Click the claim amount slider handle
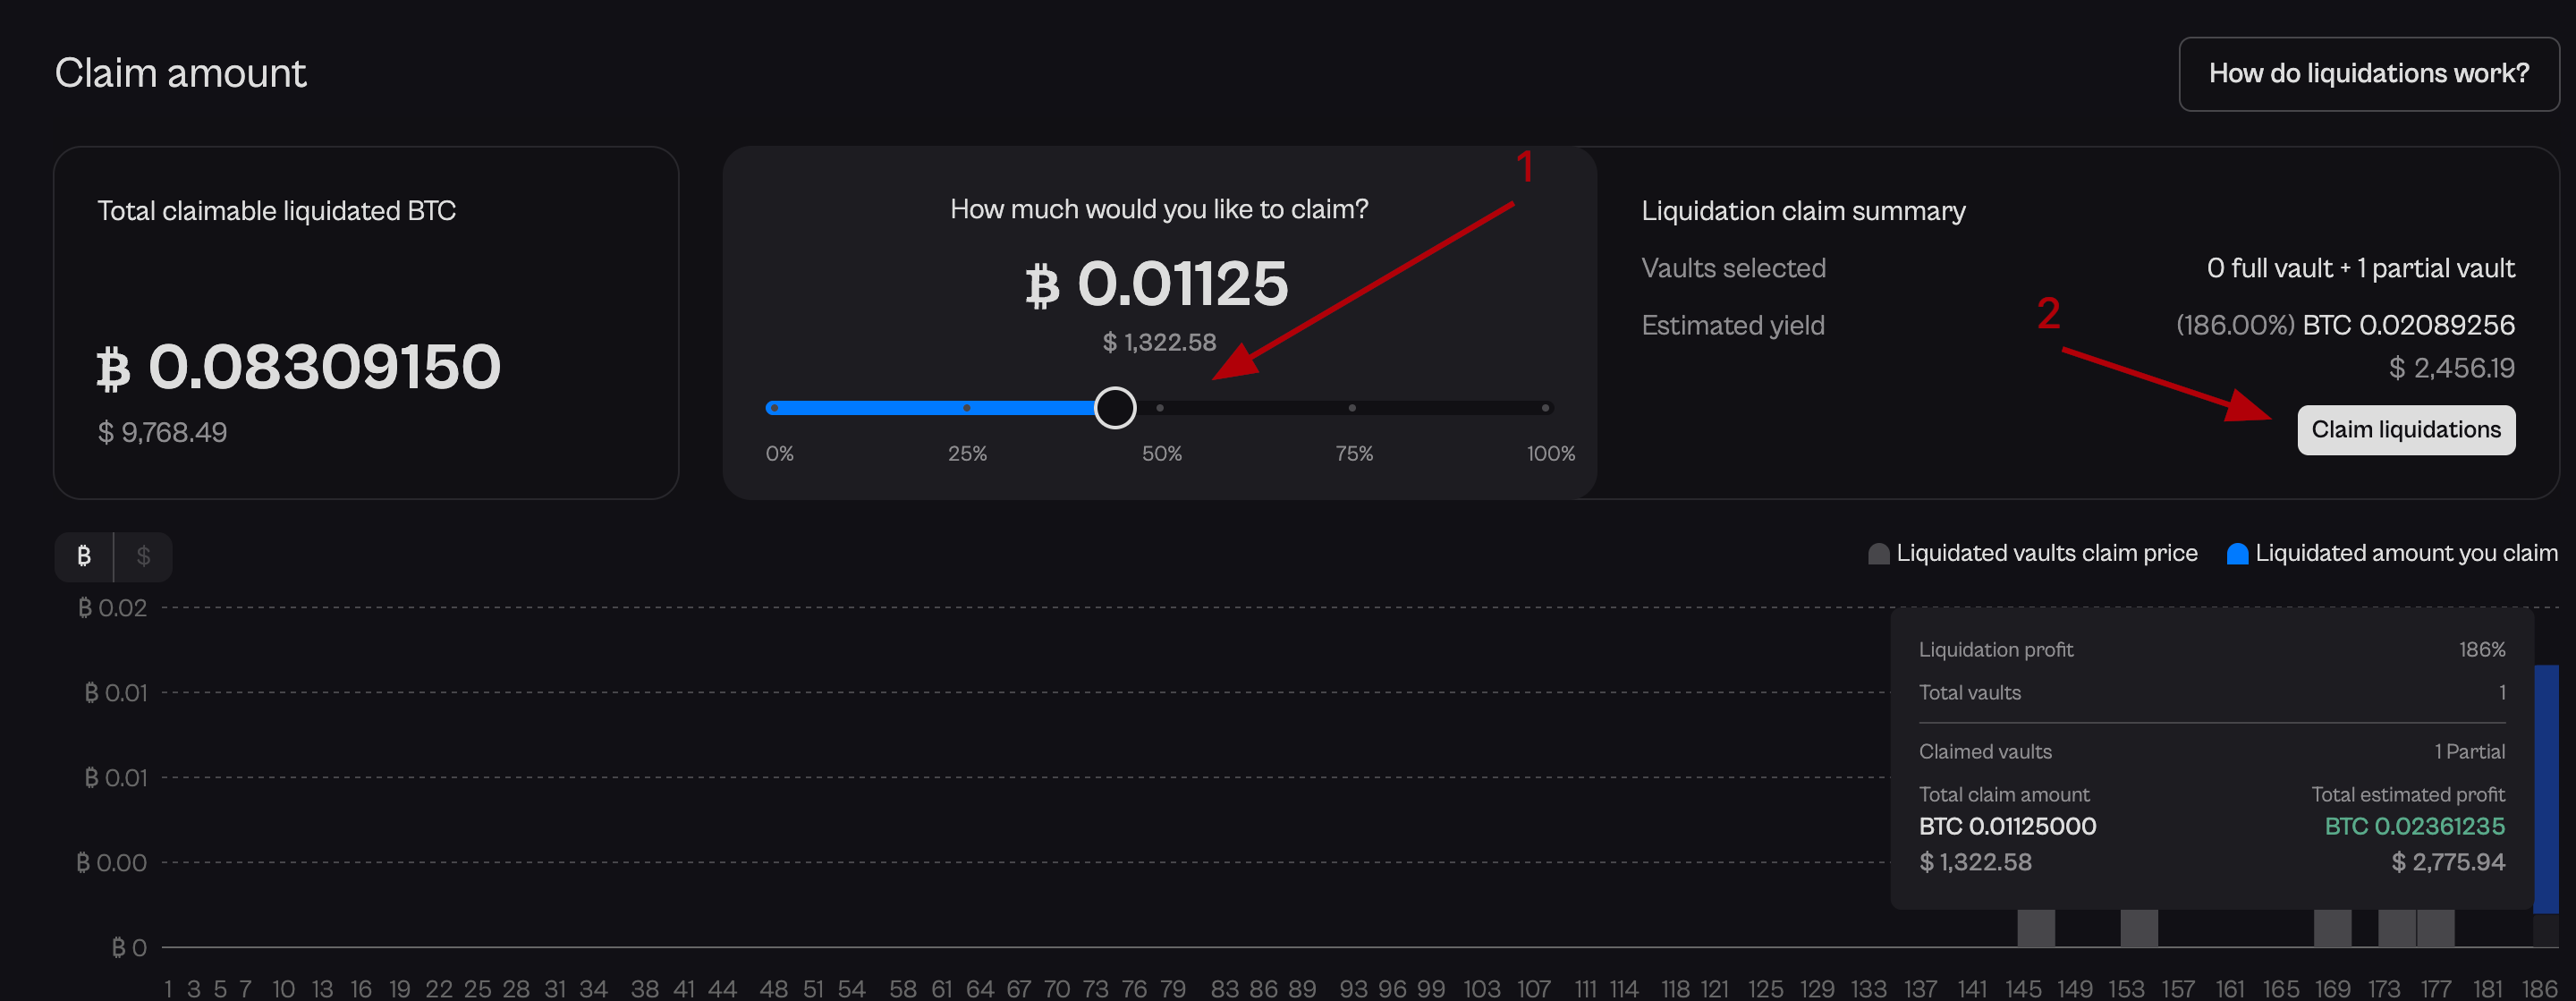Viewport: 2576px width, 1001px height. click(1114, 408)
